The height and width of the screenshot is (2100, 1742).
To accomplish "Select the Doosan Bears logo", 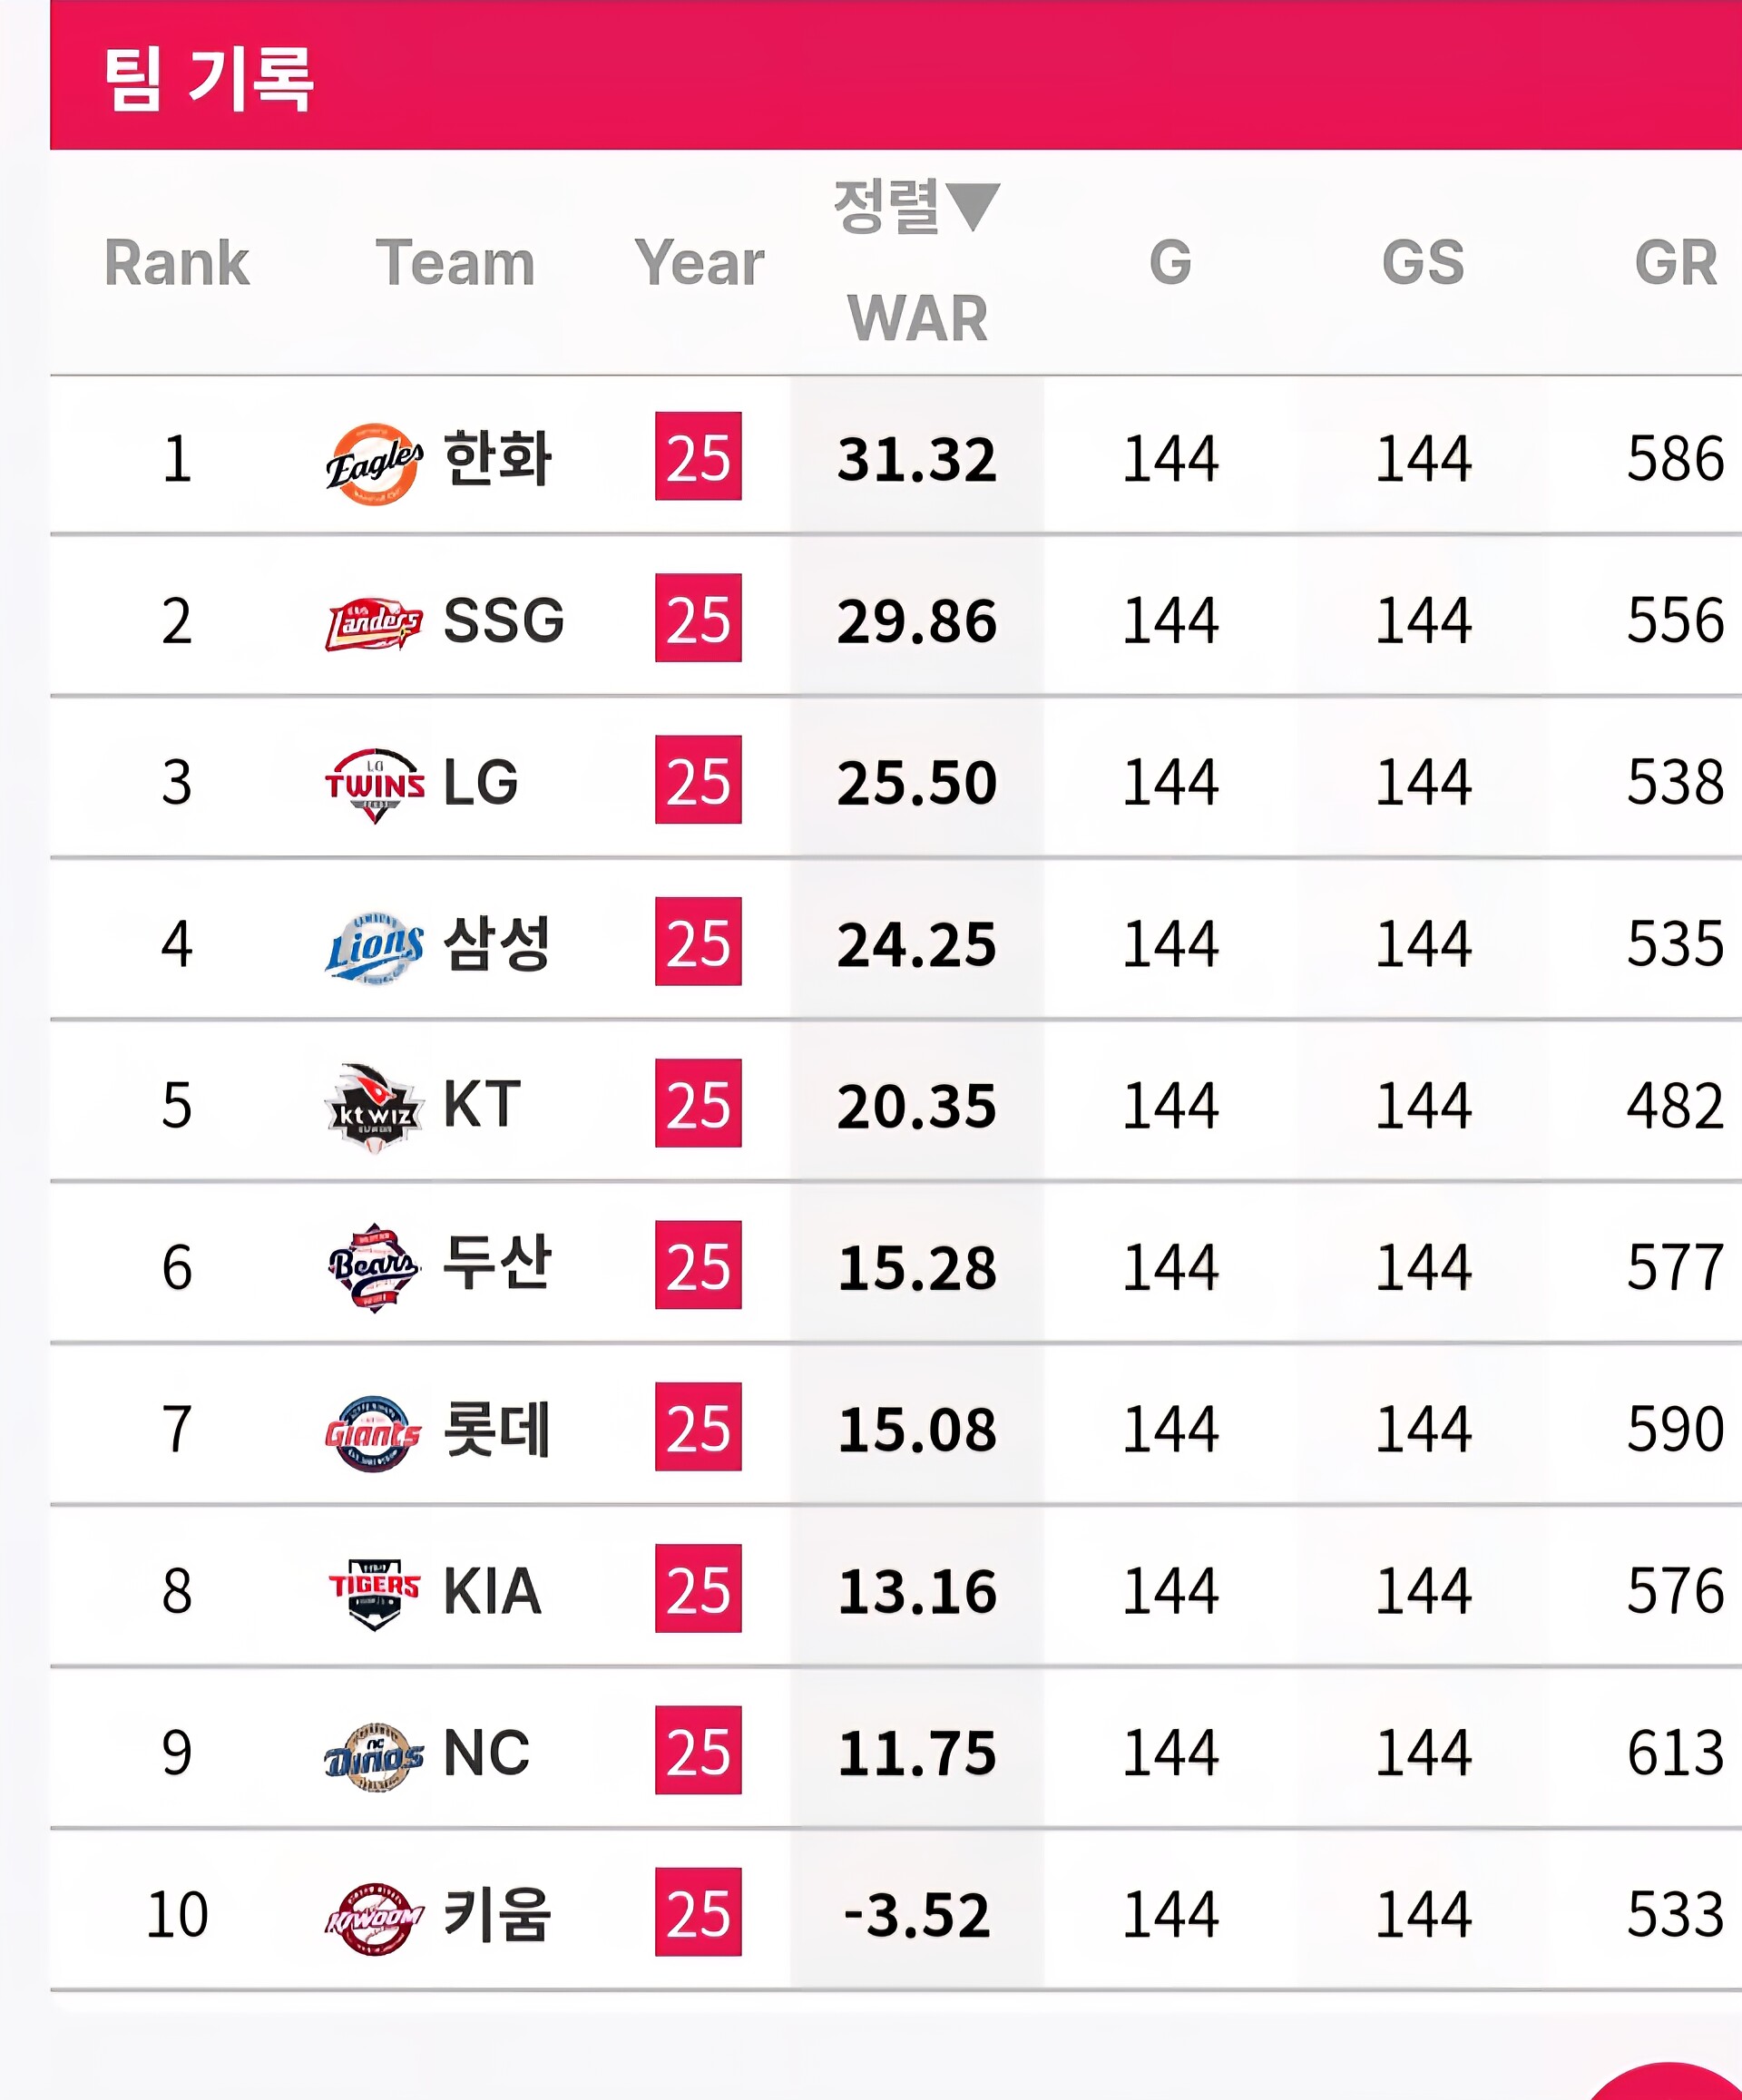I will tap(374, 1267).
